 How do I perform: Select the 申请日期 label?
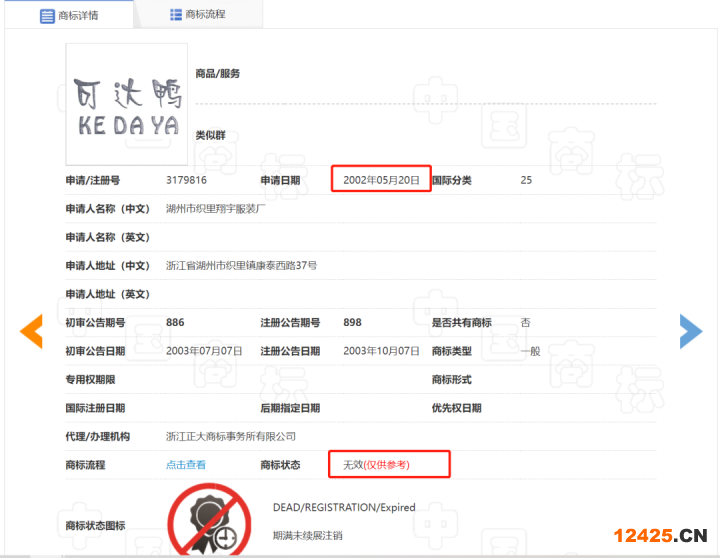coord(280,180)
